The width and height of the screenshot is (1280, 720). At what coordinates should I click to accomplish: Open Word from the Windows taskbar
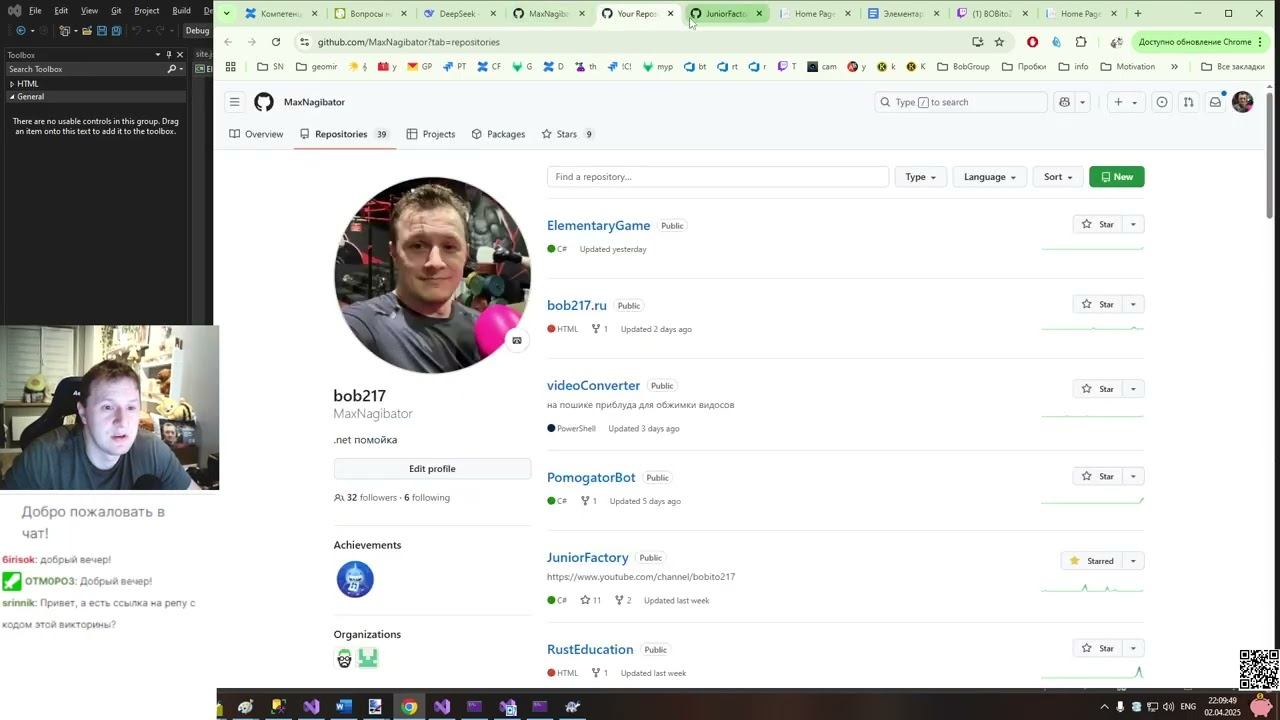click(x=343, y=706)
